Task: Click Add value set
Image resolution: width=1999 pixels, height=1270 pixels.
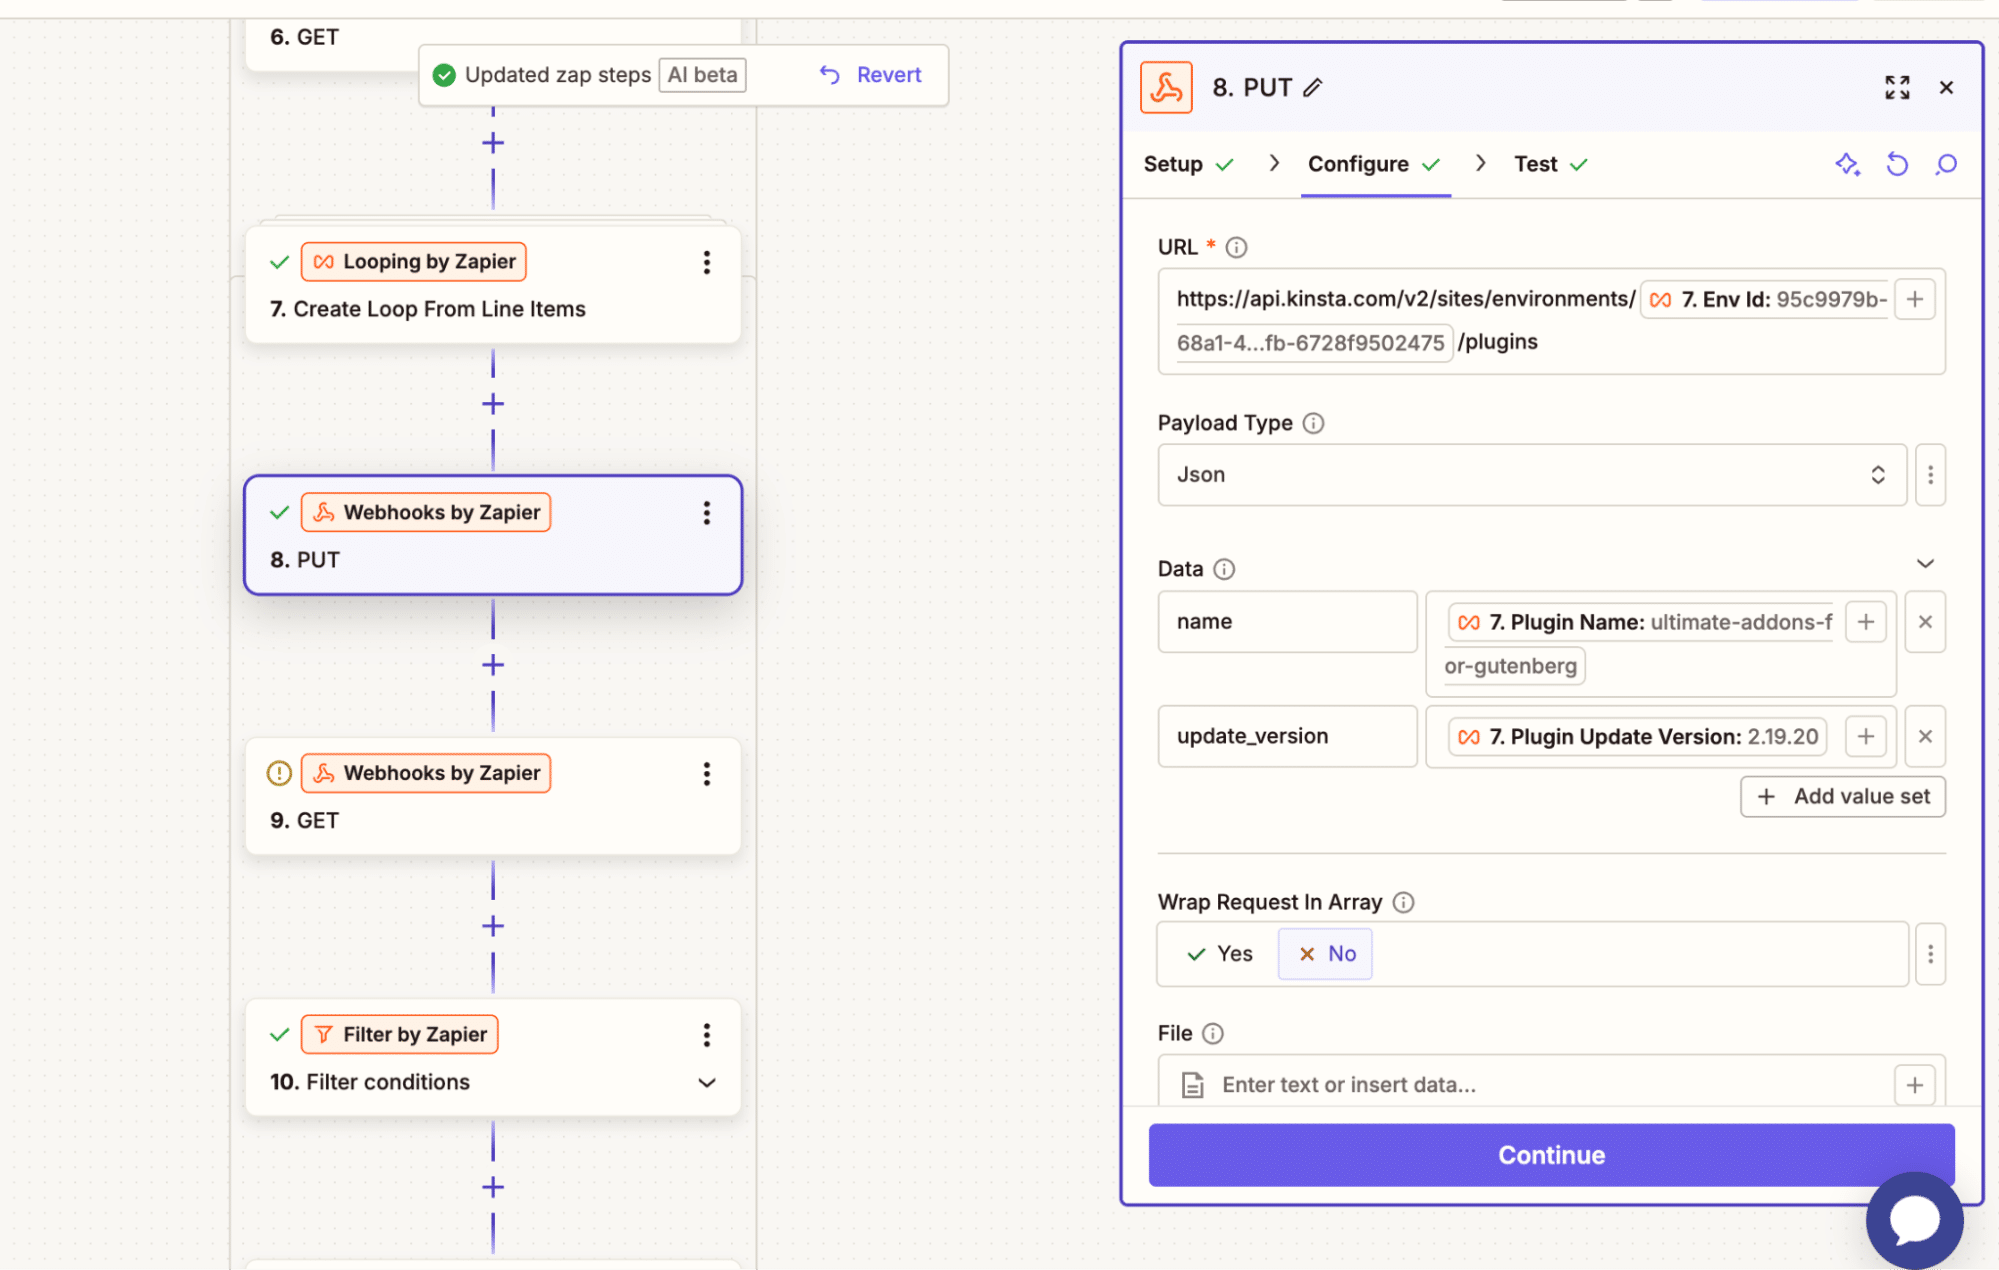Action: [x=1842, y=796]
